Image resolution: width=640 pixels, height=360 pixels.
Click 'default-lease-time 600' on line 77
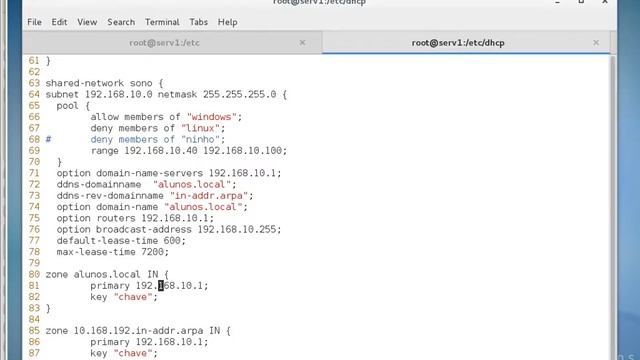[118, 241]
